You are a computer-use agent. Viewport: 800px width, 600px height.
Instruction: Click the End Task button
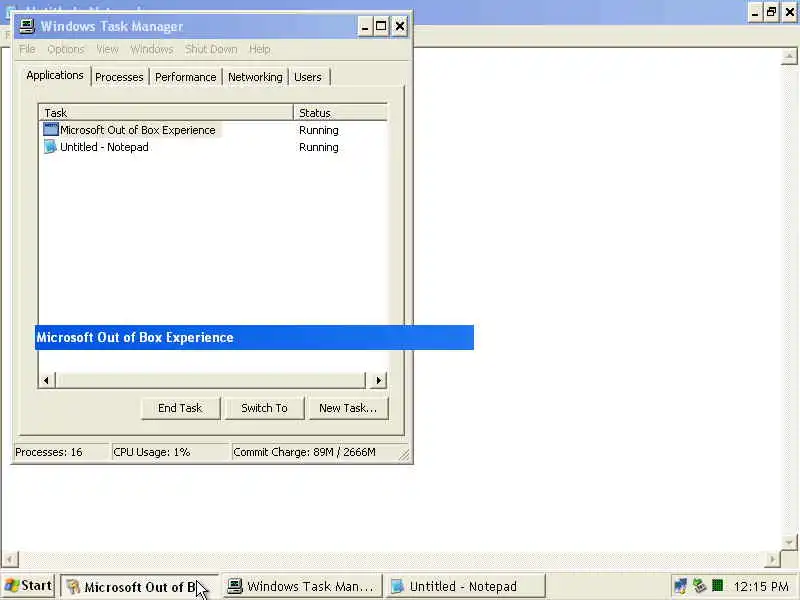coord(180,408)
